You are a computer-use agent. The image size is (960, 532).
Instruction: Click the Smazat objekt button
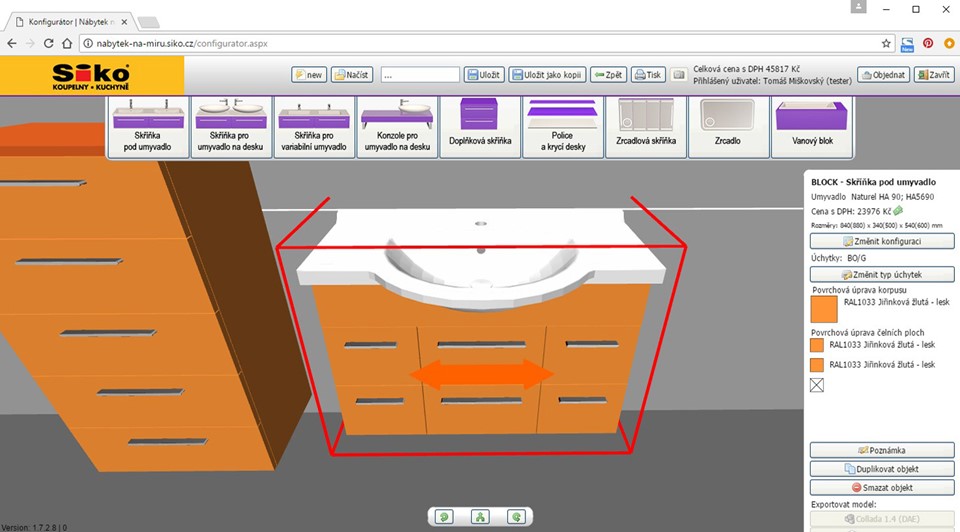tap(882, 488)
